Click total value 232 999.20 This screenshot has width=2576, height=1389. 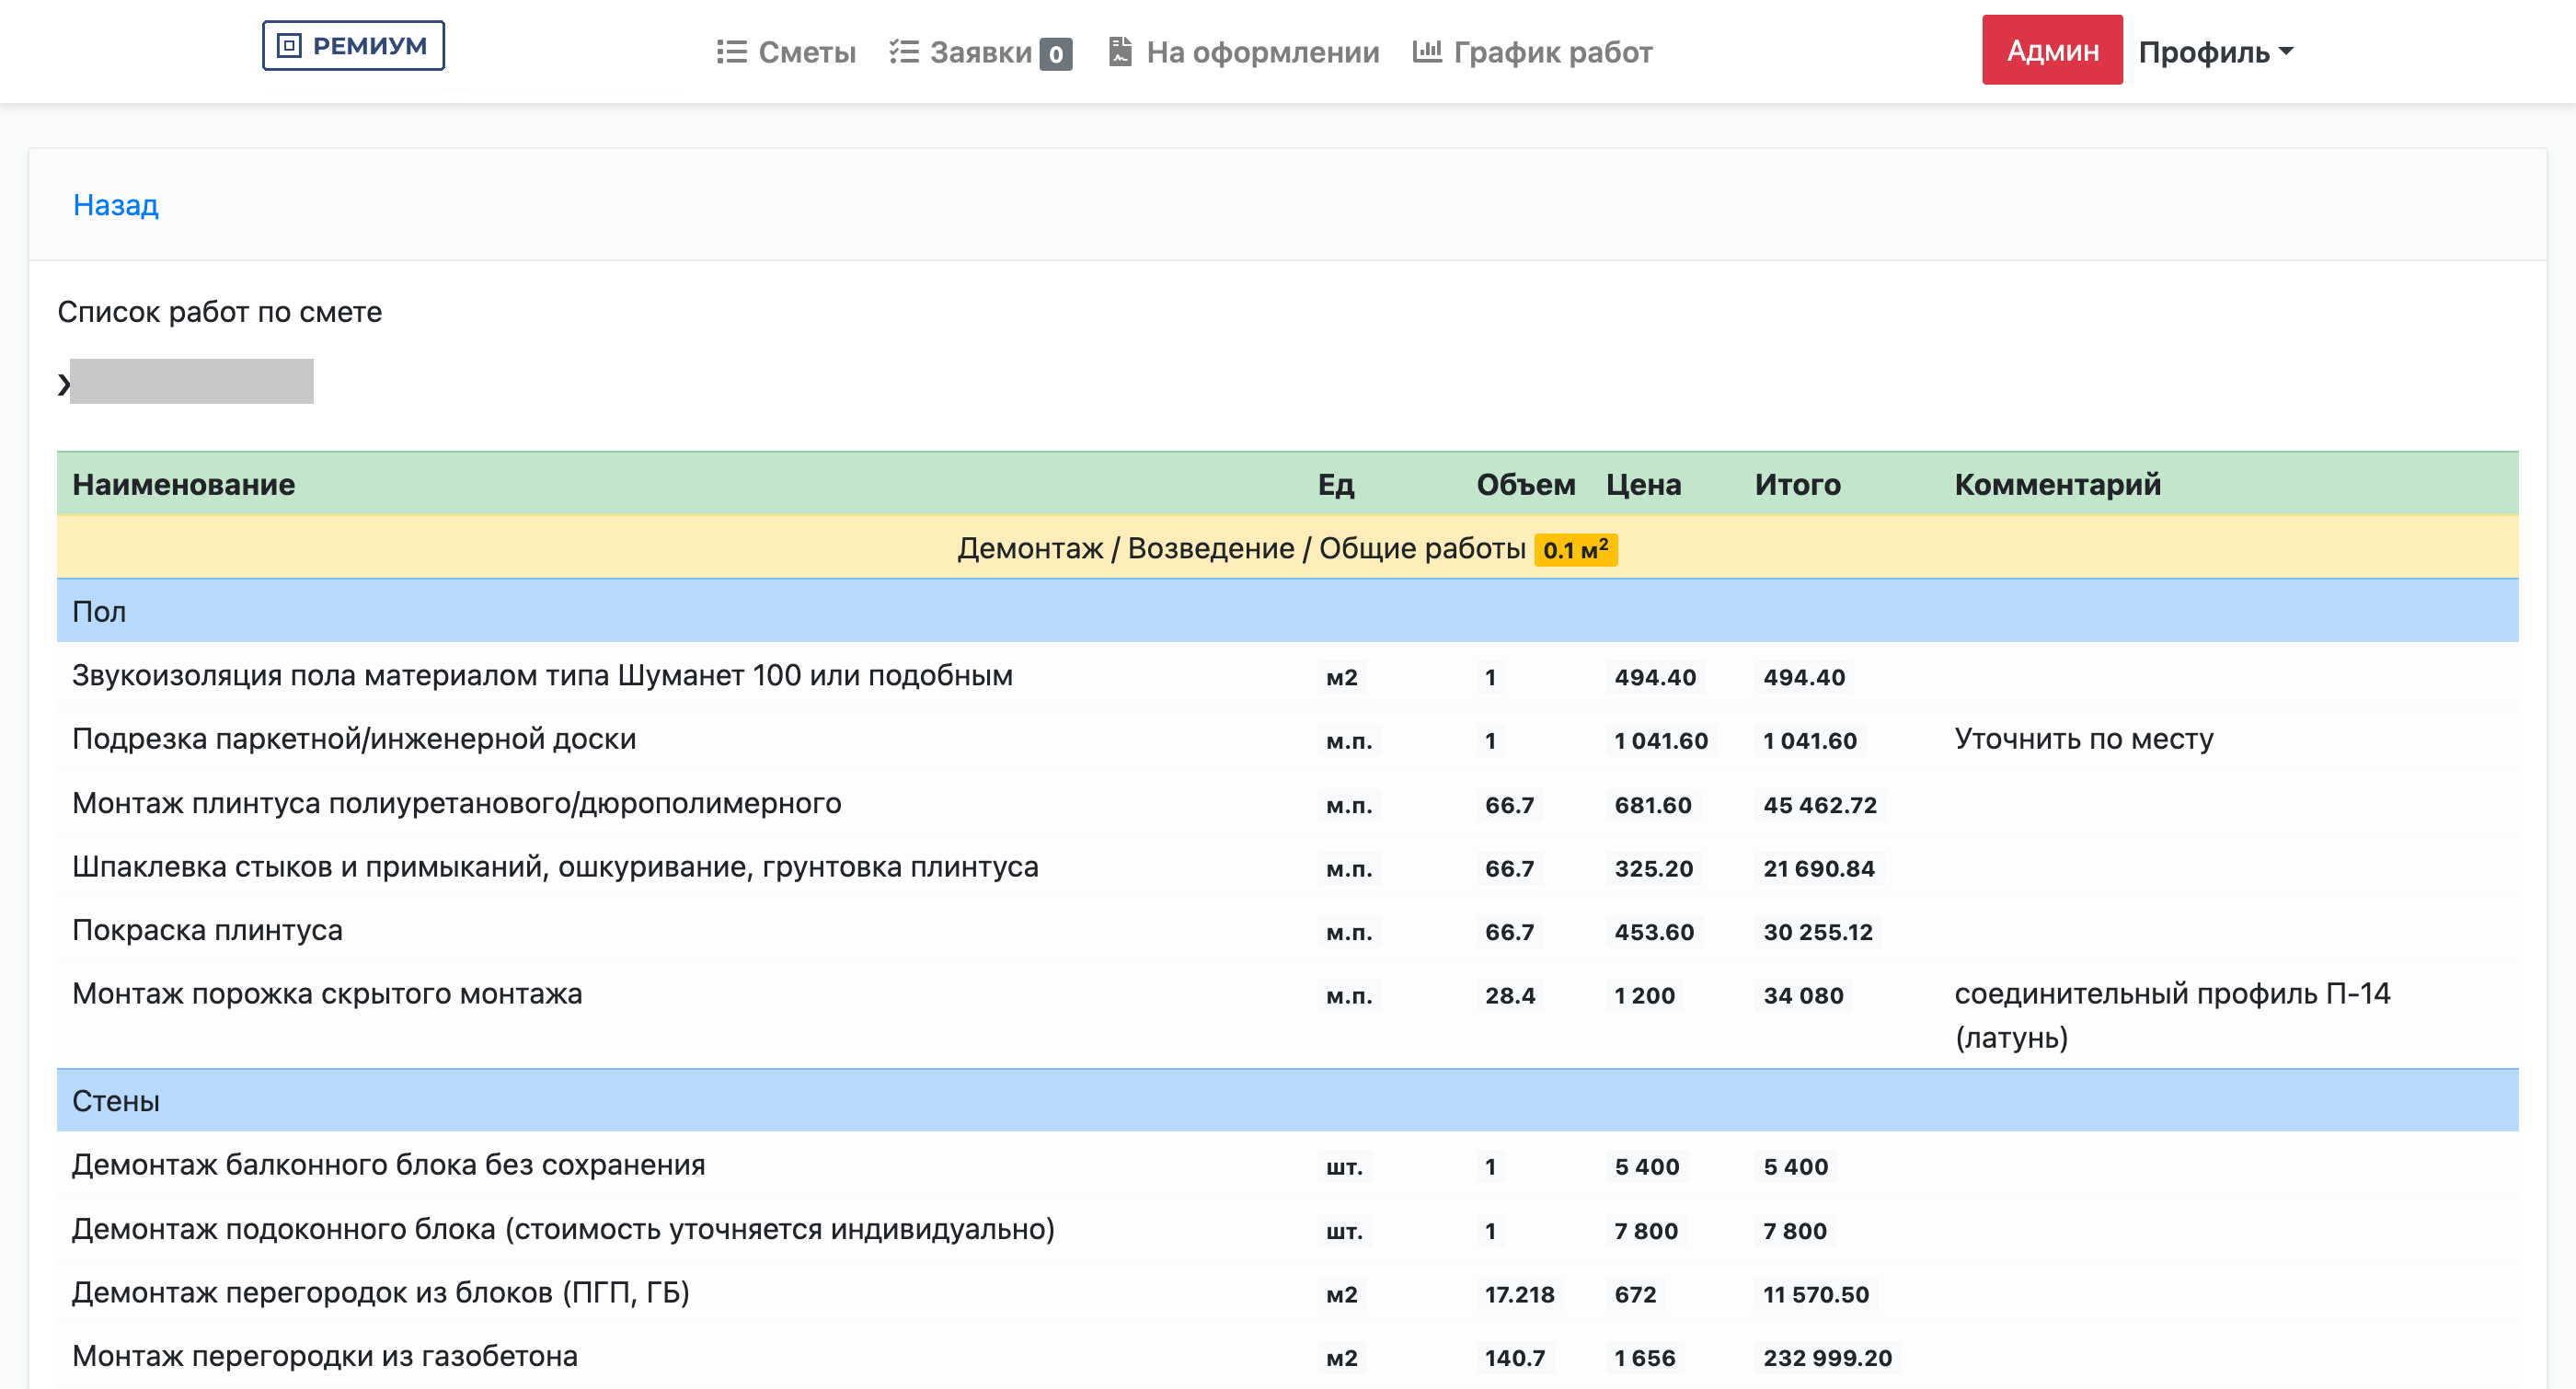click(x=1827, y=1358)
